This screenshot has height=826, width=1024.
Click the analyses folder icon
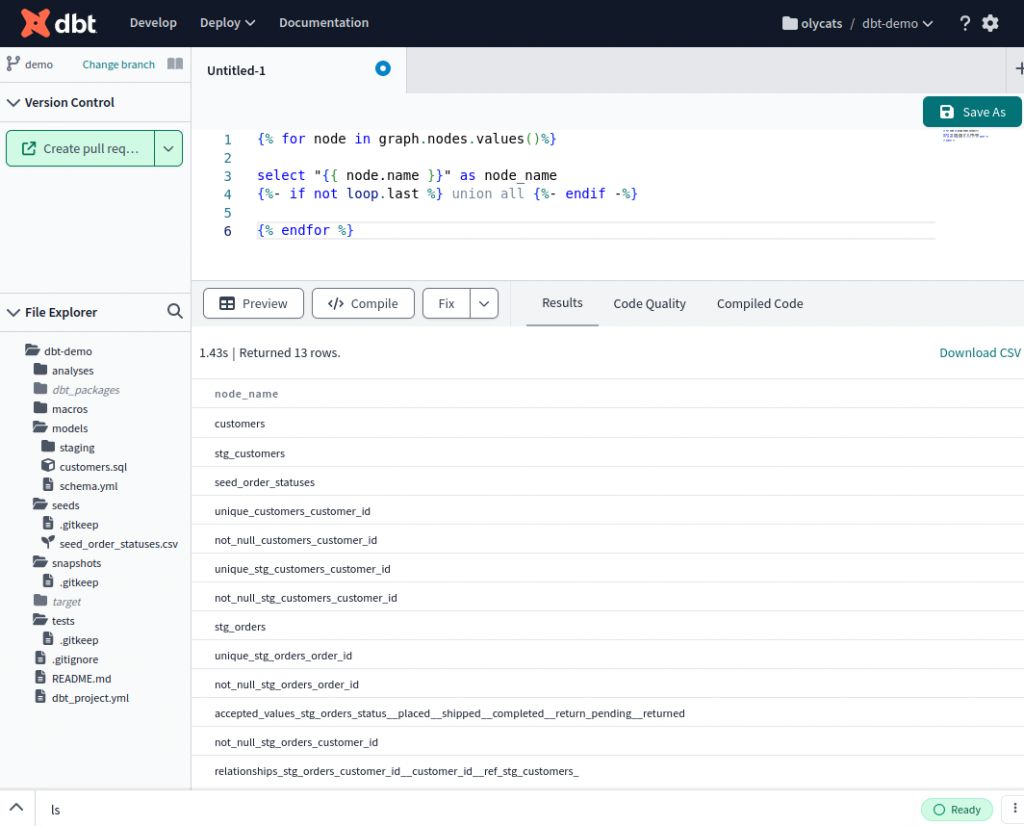click(40, 369)
